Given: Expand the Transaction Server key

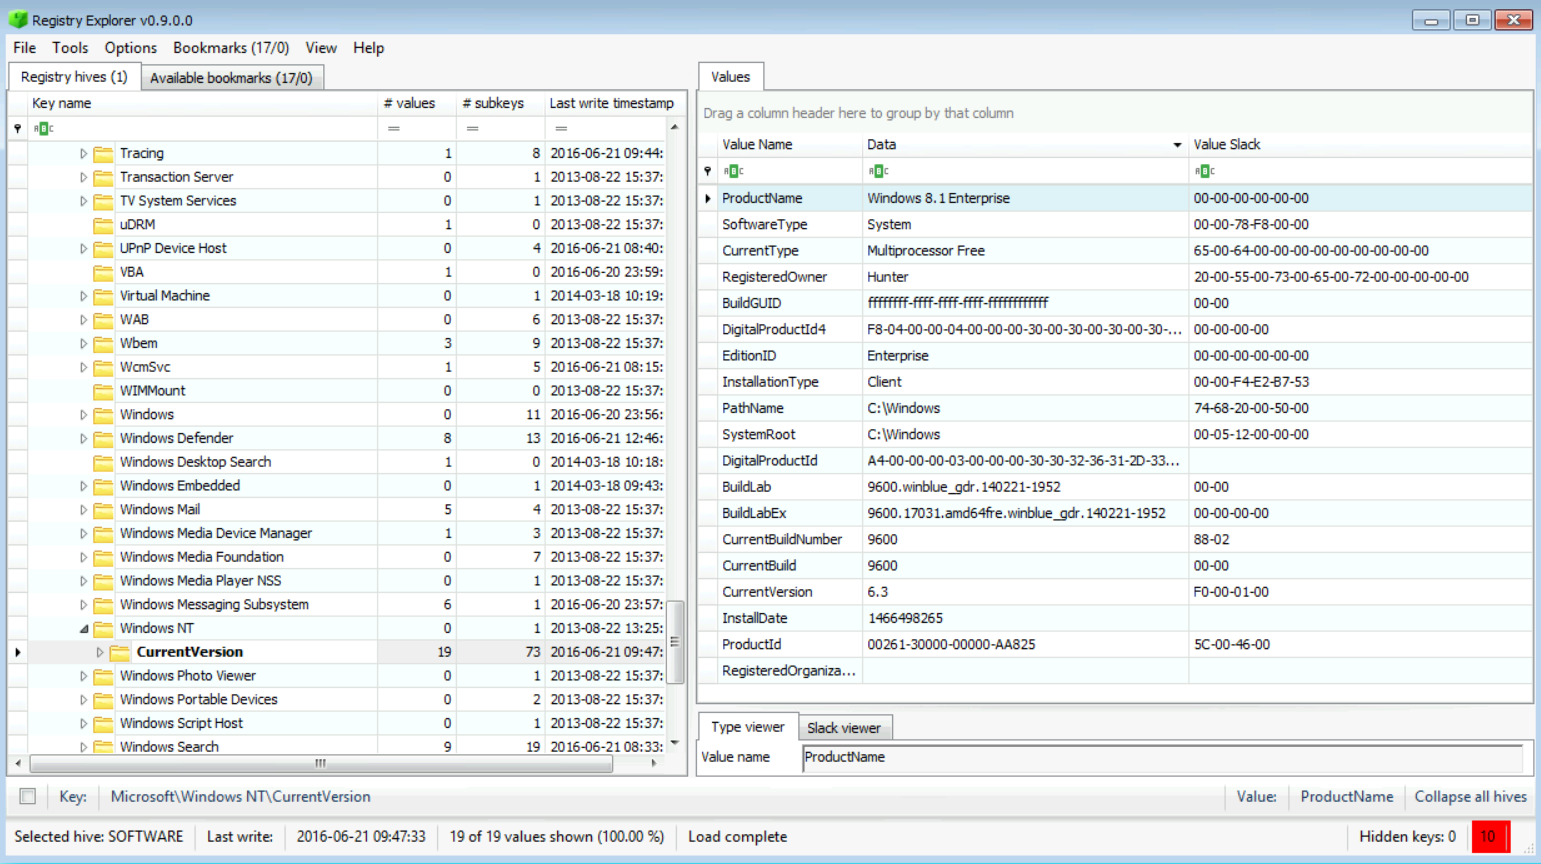Looking at the screenshot, I should [x=84, y=178].
